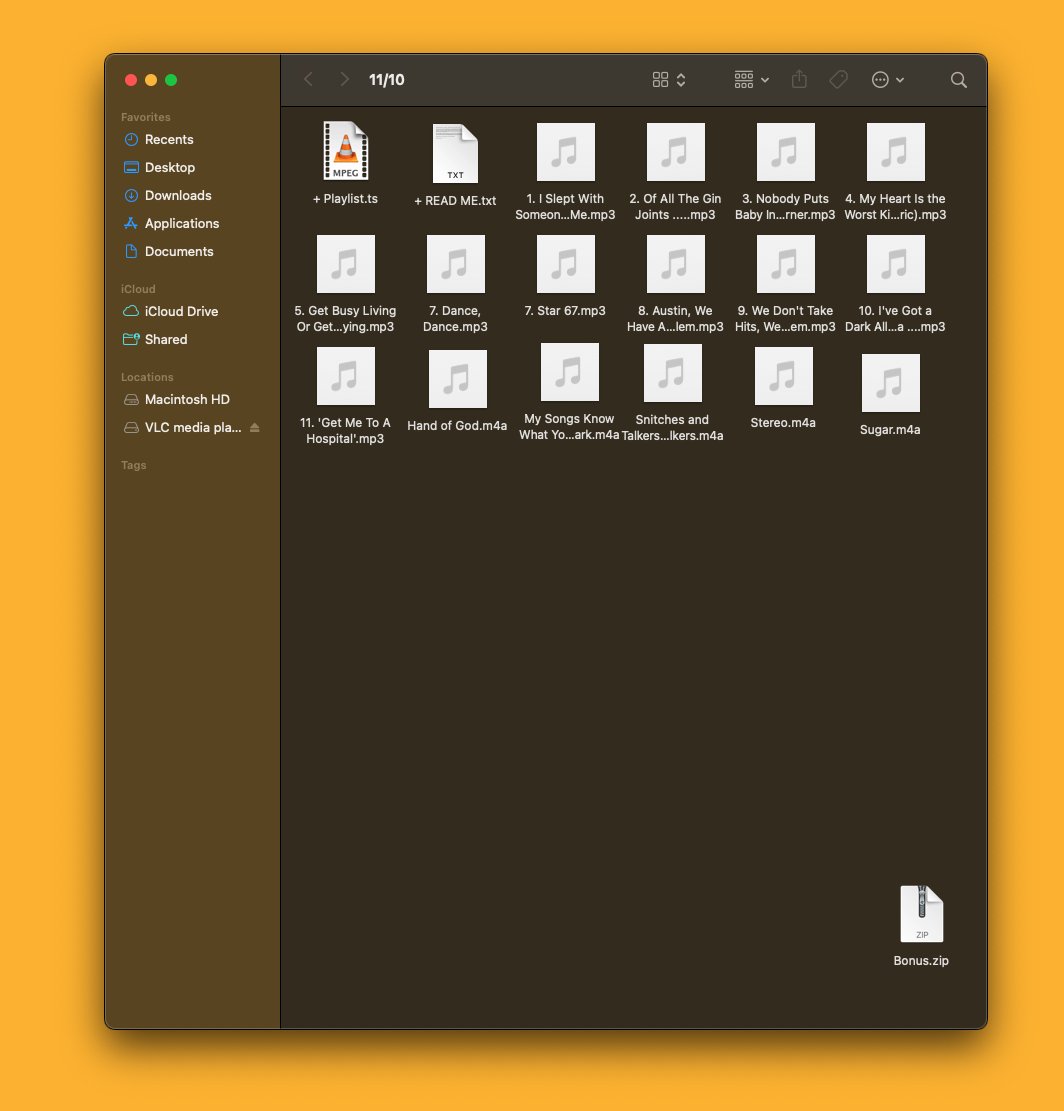
Task: Change view mode with icon view switcher
Action: (669, 79)
